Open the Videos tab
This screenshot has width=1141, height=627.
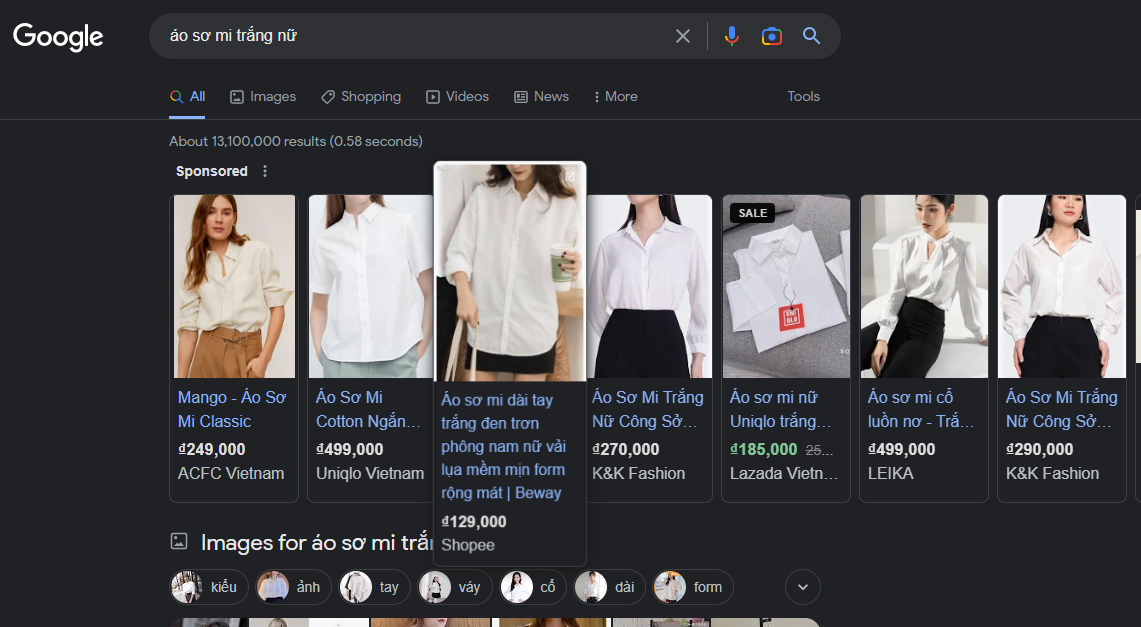click(x=458, y=97)
